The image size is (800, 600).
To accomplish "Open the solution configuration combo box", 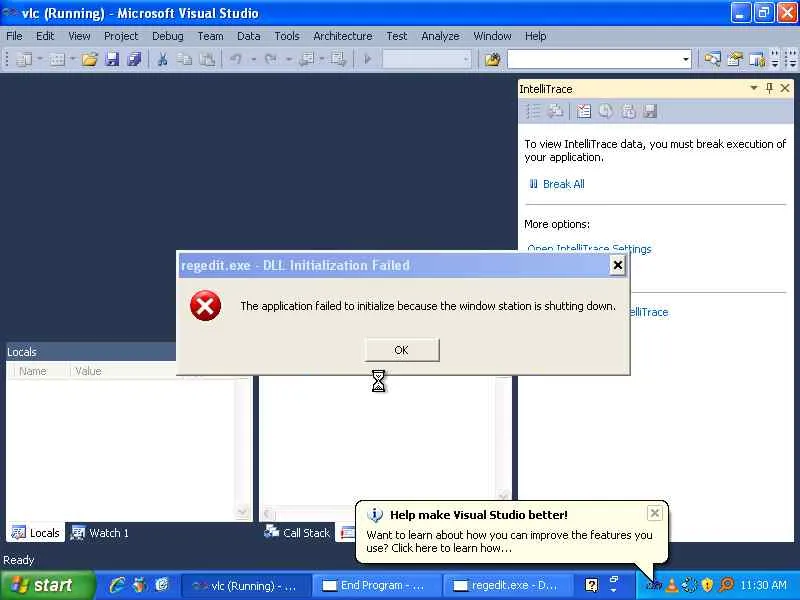I will click(x=427, y=60).
